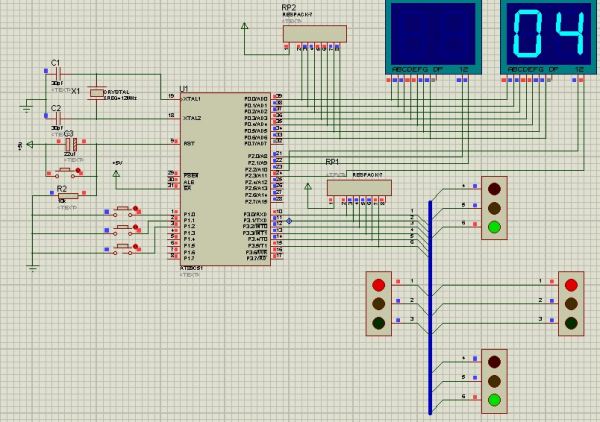Select the RP2 resistor pack
600x422 pixels.
click(315, 33)
